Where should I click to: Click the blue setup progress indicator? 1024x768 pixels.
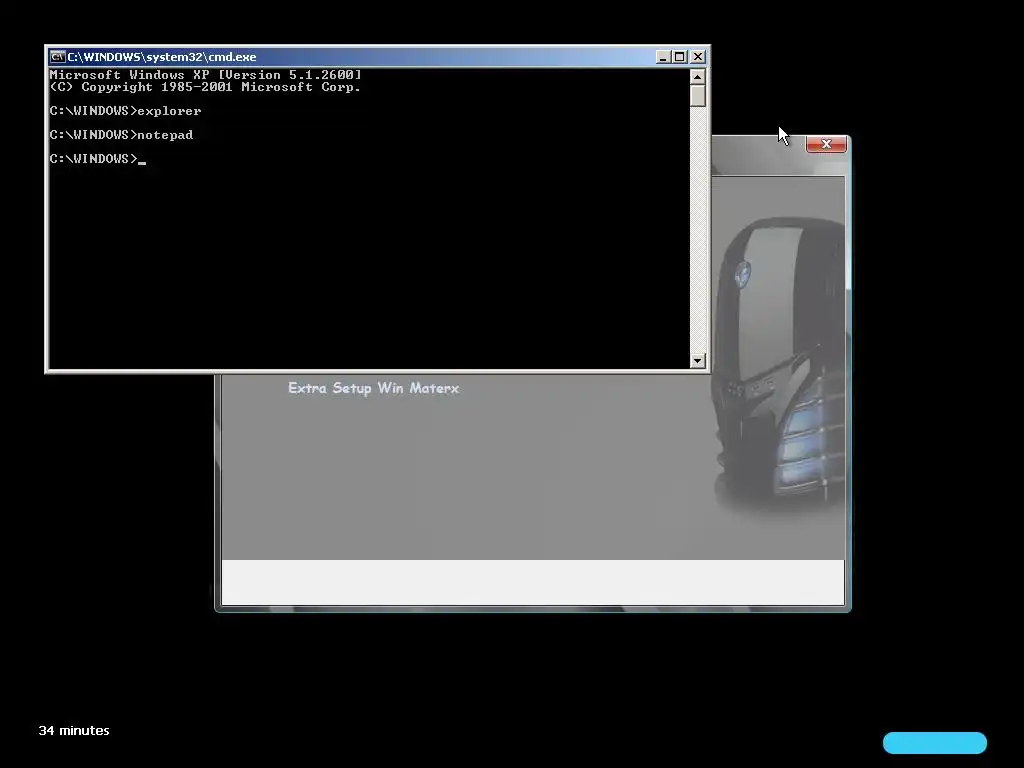[x=935, y=743]
